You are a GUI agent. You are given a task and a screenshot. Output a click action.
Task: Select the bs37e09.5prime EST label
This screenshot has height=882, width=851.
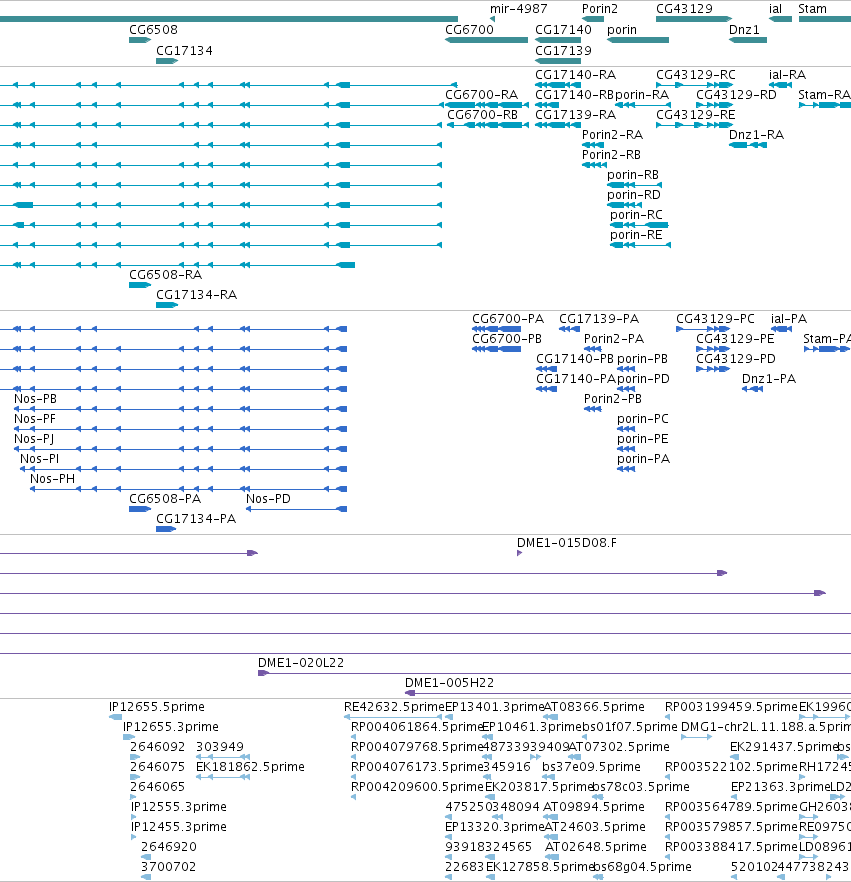tap(591, 767)
